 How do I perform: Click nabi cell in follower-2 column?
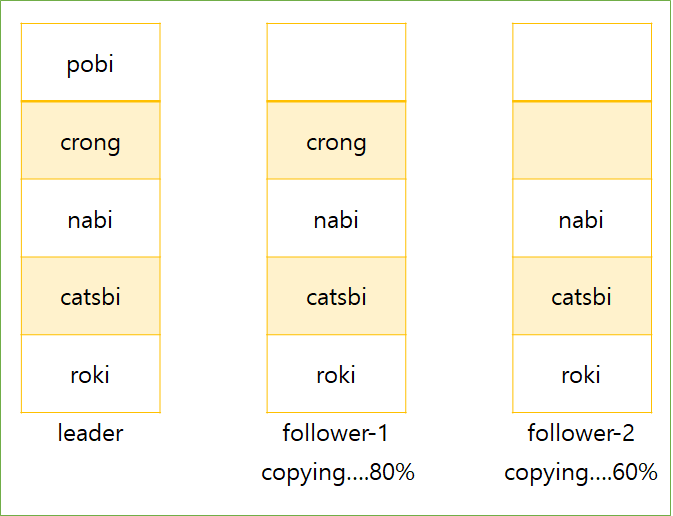tap(582, 218)
